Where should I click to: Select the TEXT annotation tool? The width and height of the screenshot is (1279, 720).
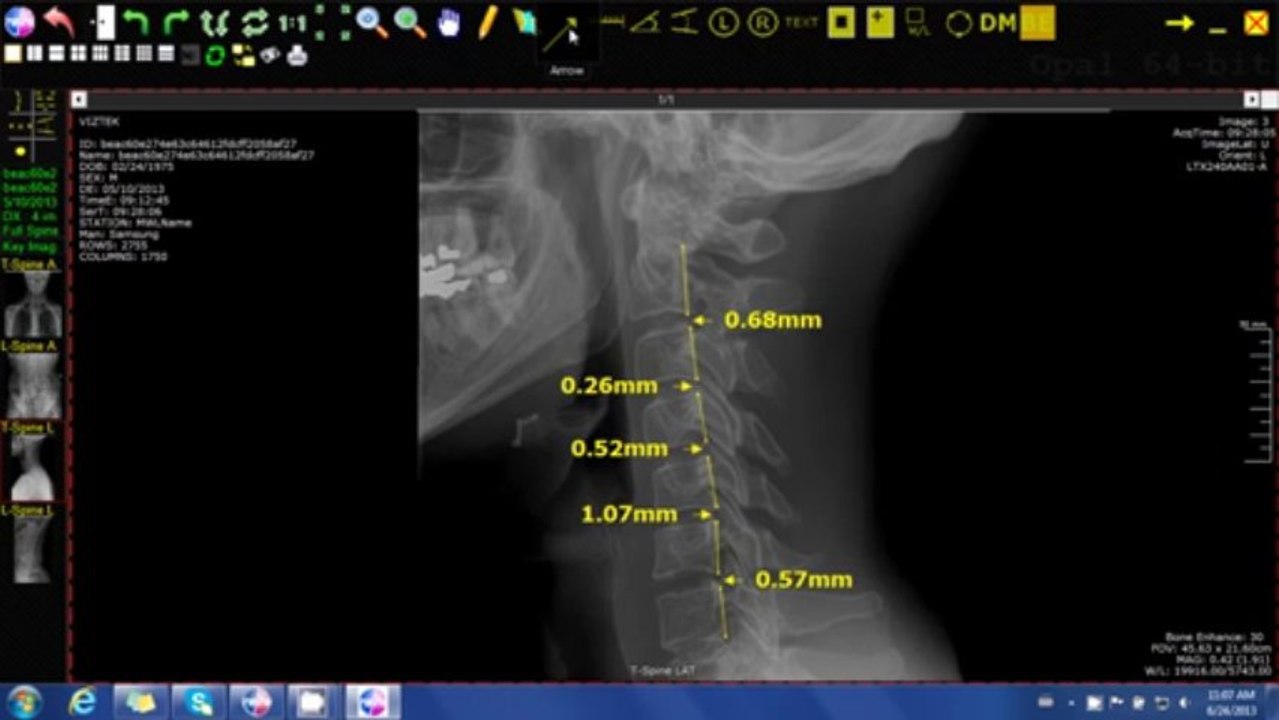click(801, 22)
